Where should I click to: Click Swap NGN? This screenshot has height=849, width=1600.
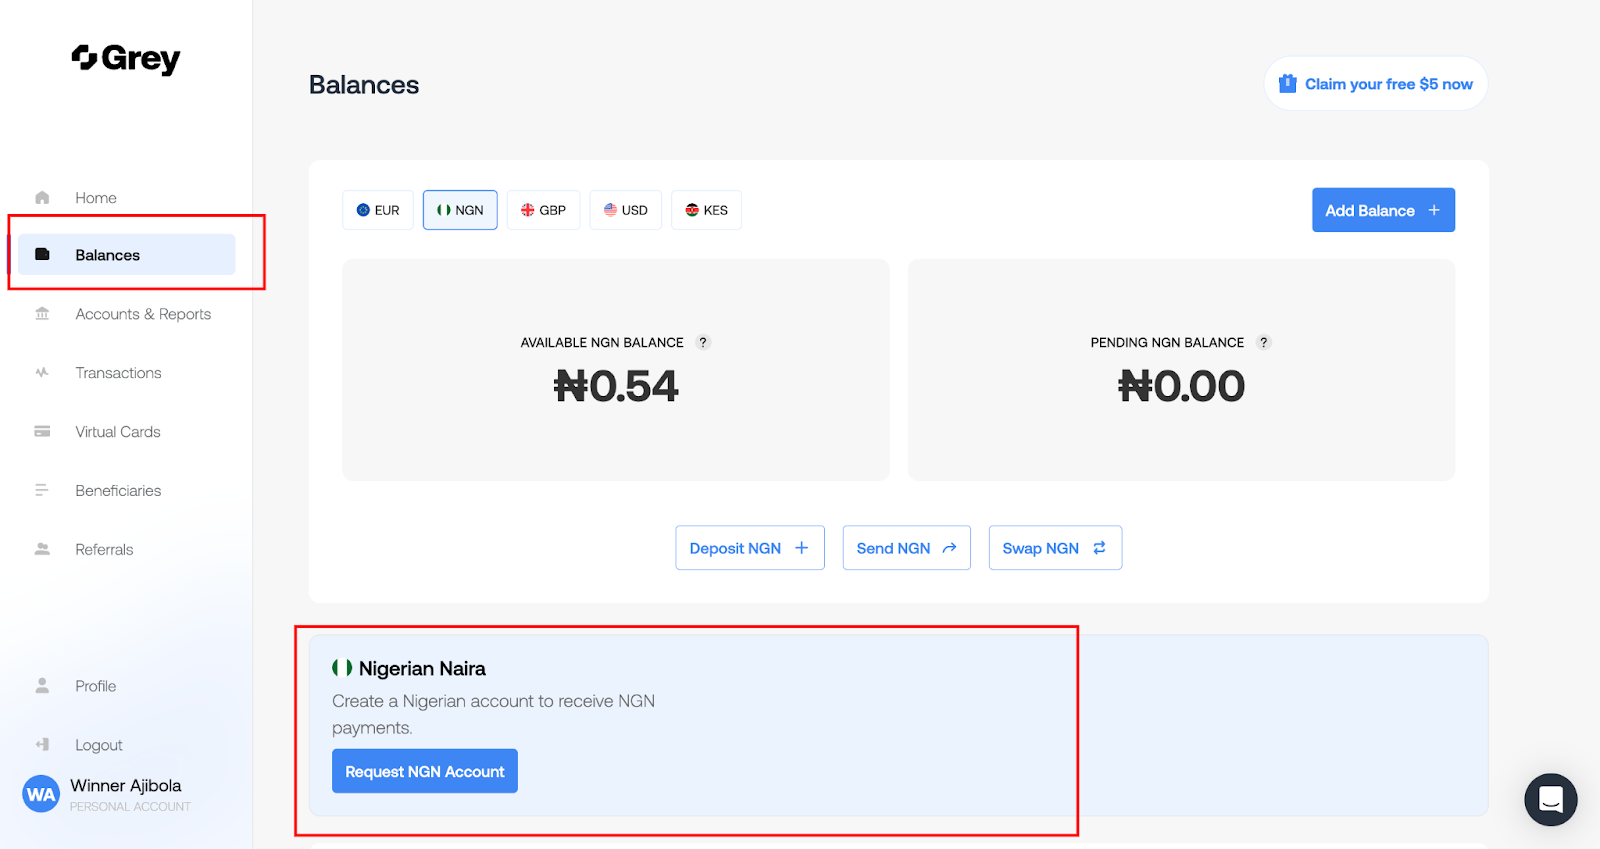click(x=1055, y=548)
